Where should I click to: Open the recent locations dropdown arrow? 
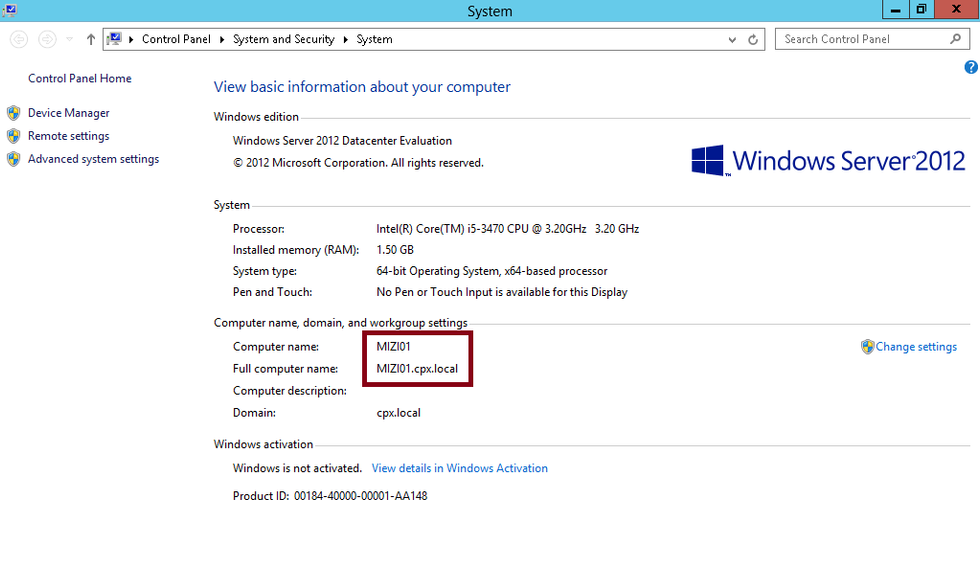(69, 39)
